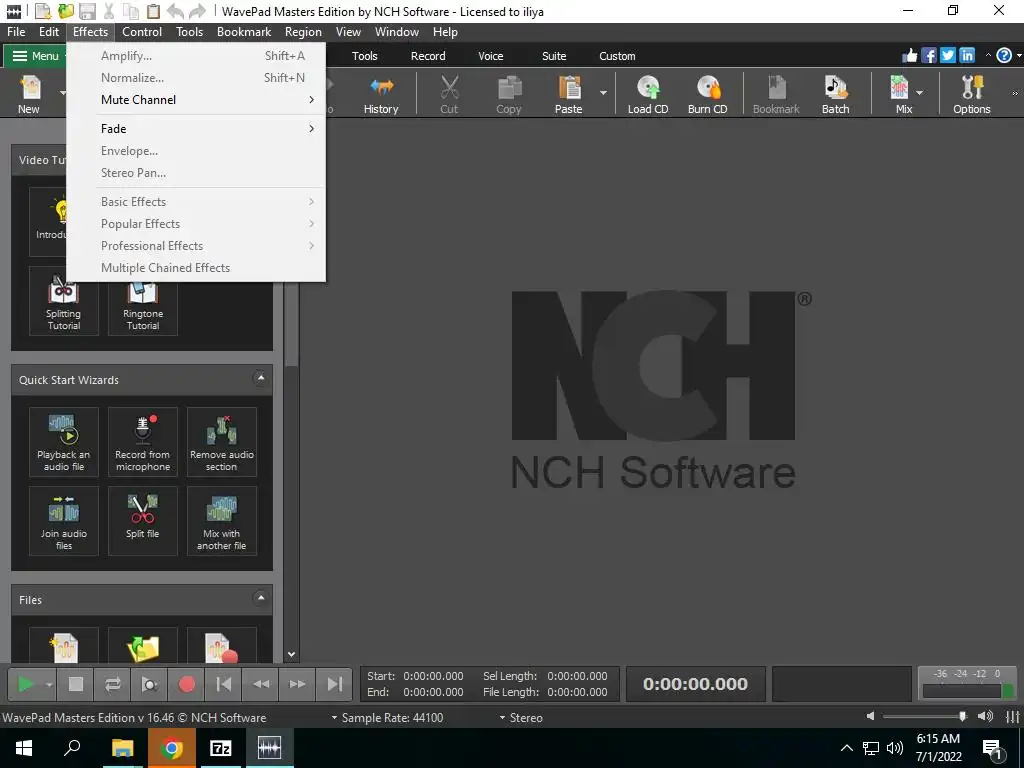Open the help icon dropdown arrow

1018,56
